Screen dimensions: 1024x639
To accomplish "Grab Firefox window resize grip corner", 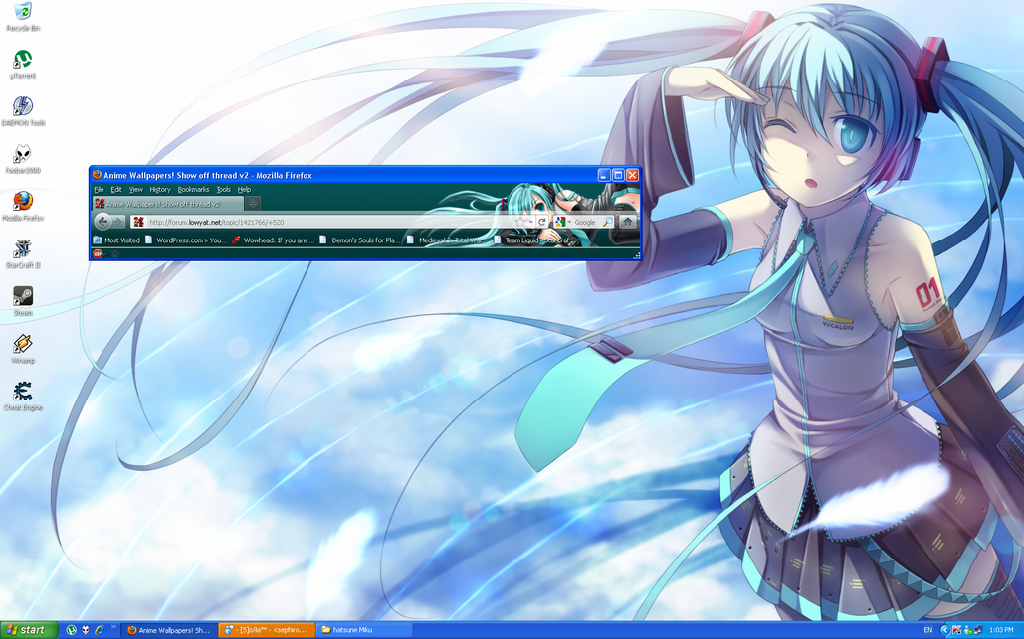I will pyautogui.click(x=637, y=255).
